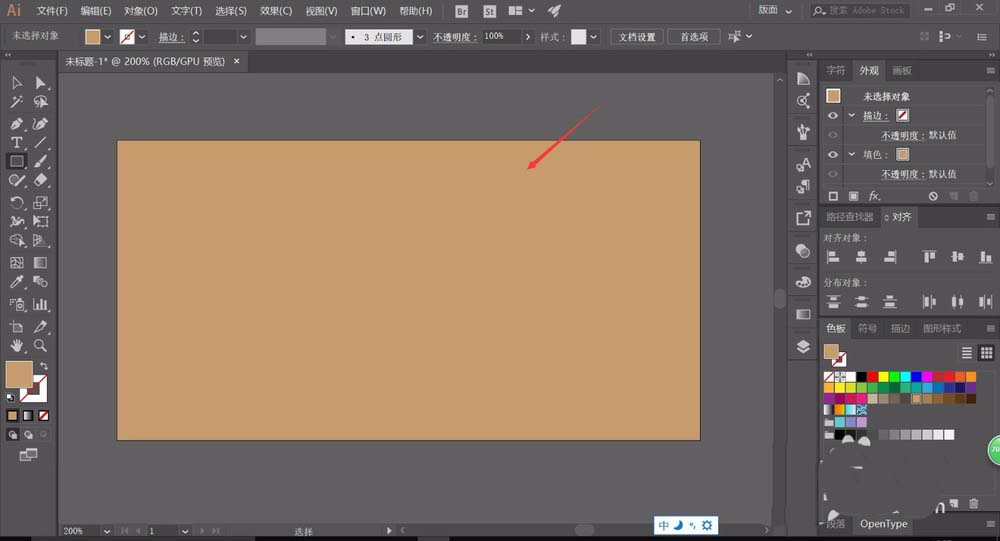Click the horizontal align left icon

[833, 257]
